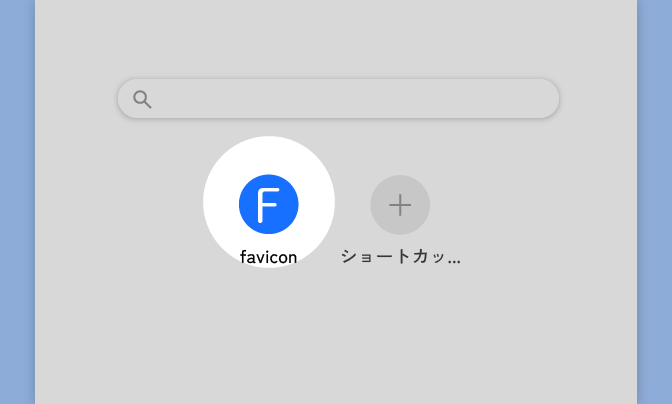
Task: Click empty gray area above search bar
Action: click(336, 39)
